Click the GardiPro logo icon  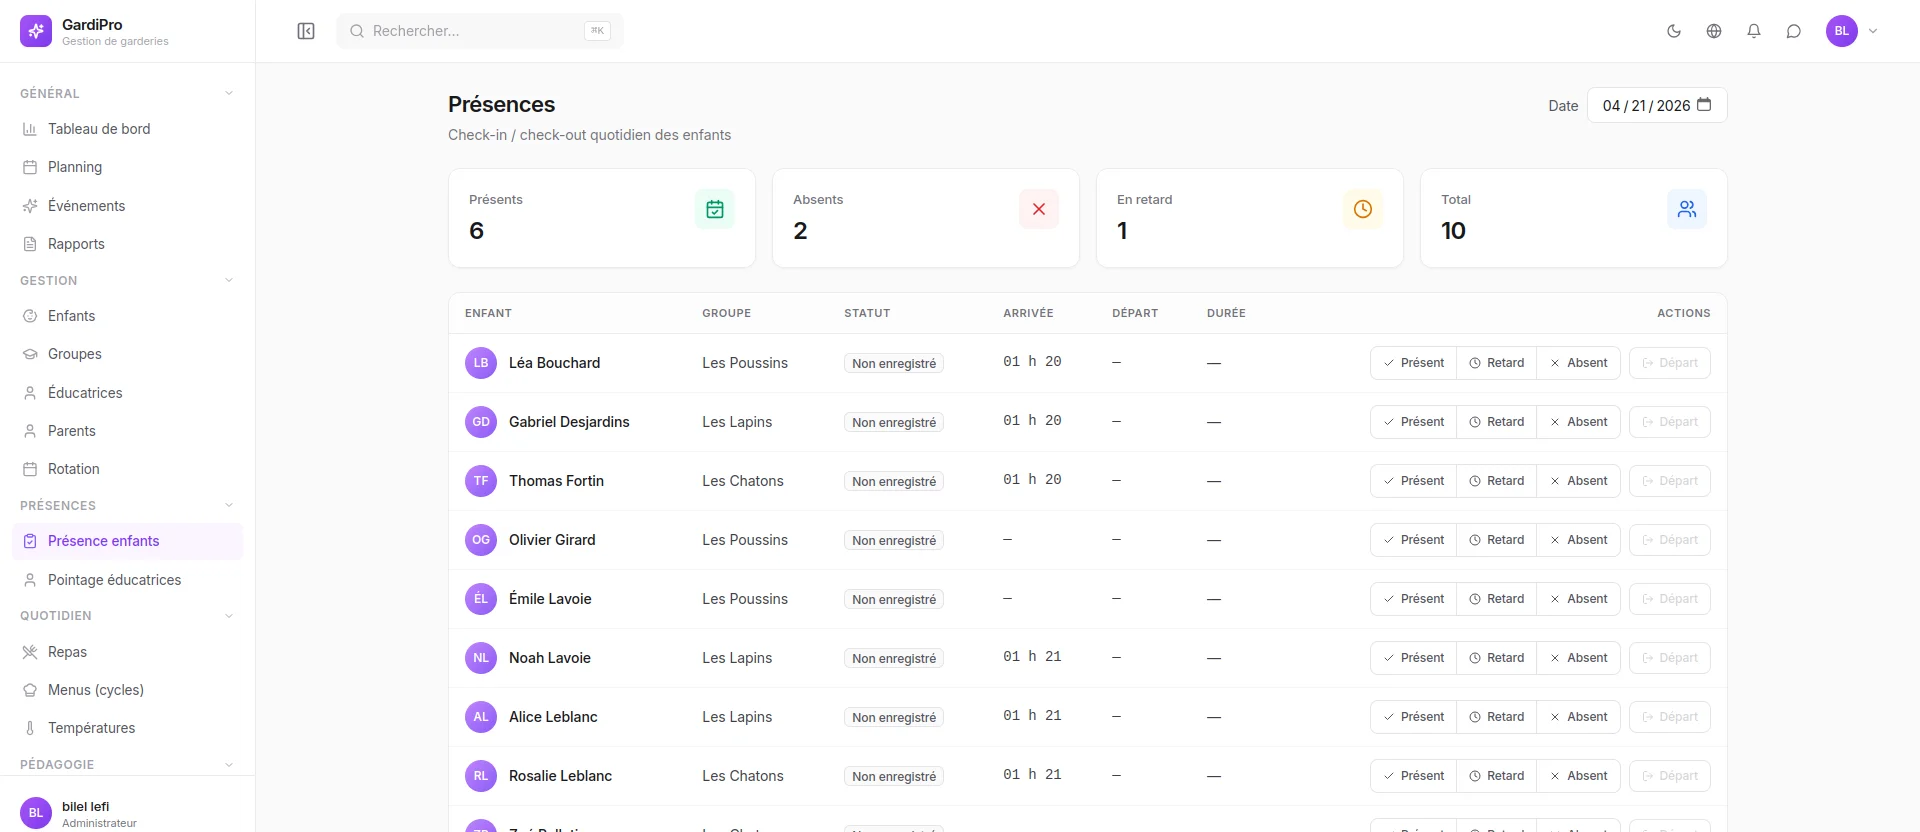click(x=36, y=31)
